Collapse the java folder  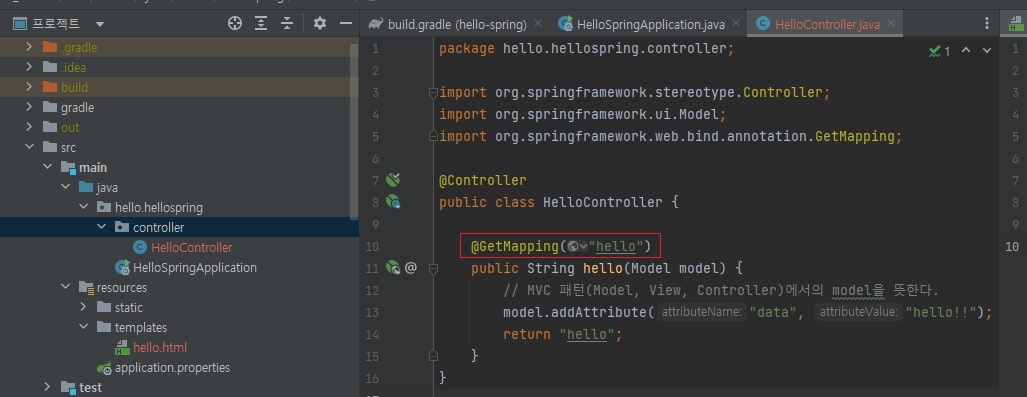65,187
